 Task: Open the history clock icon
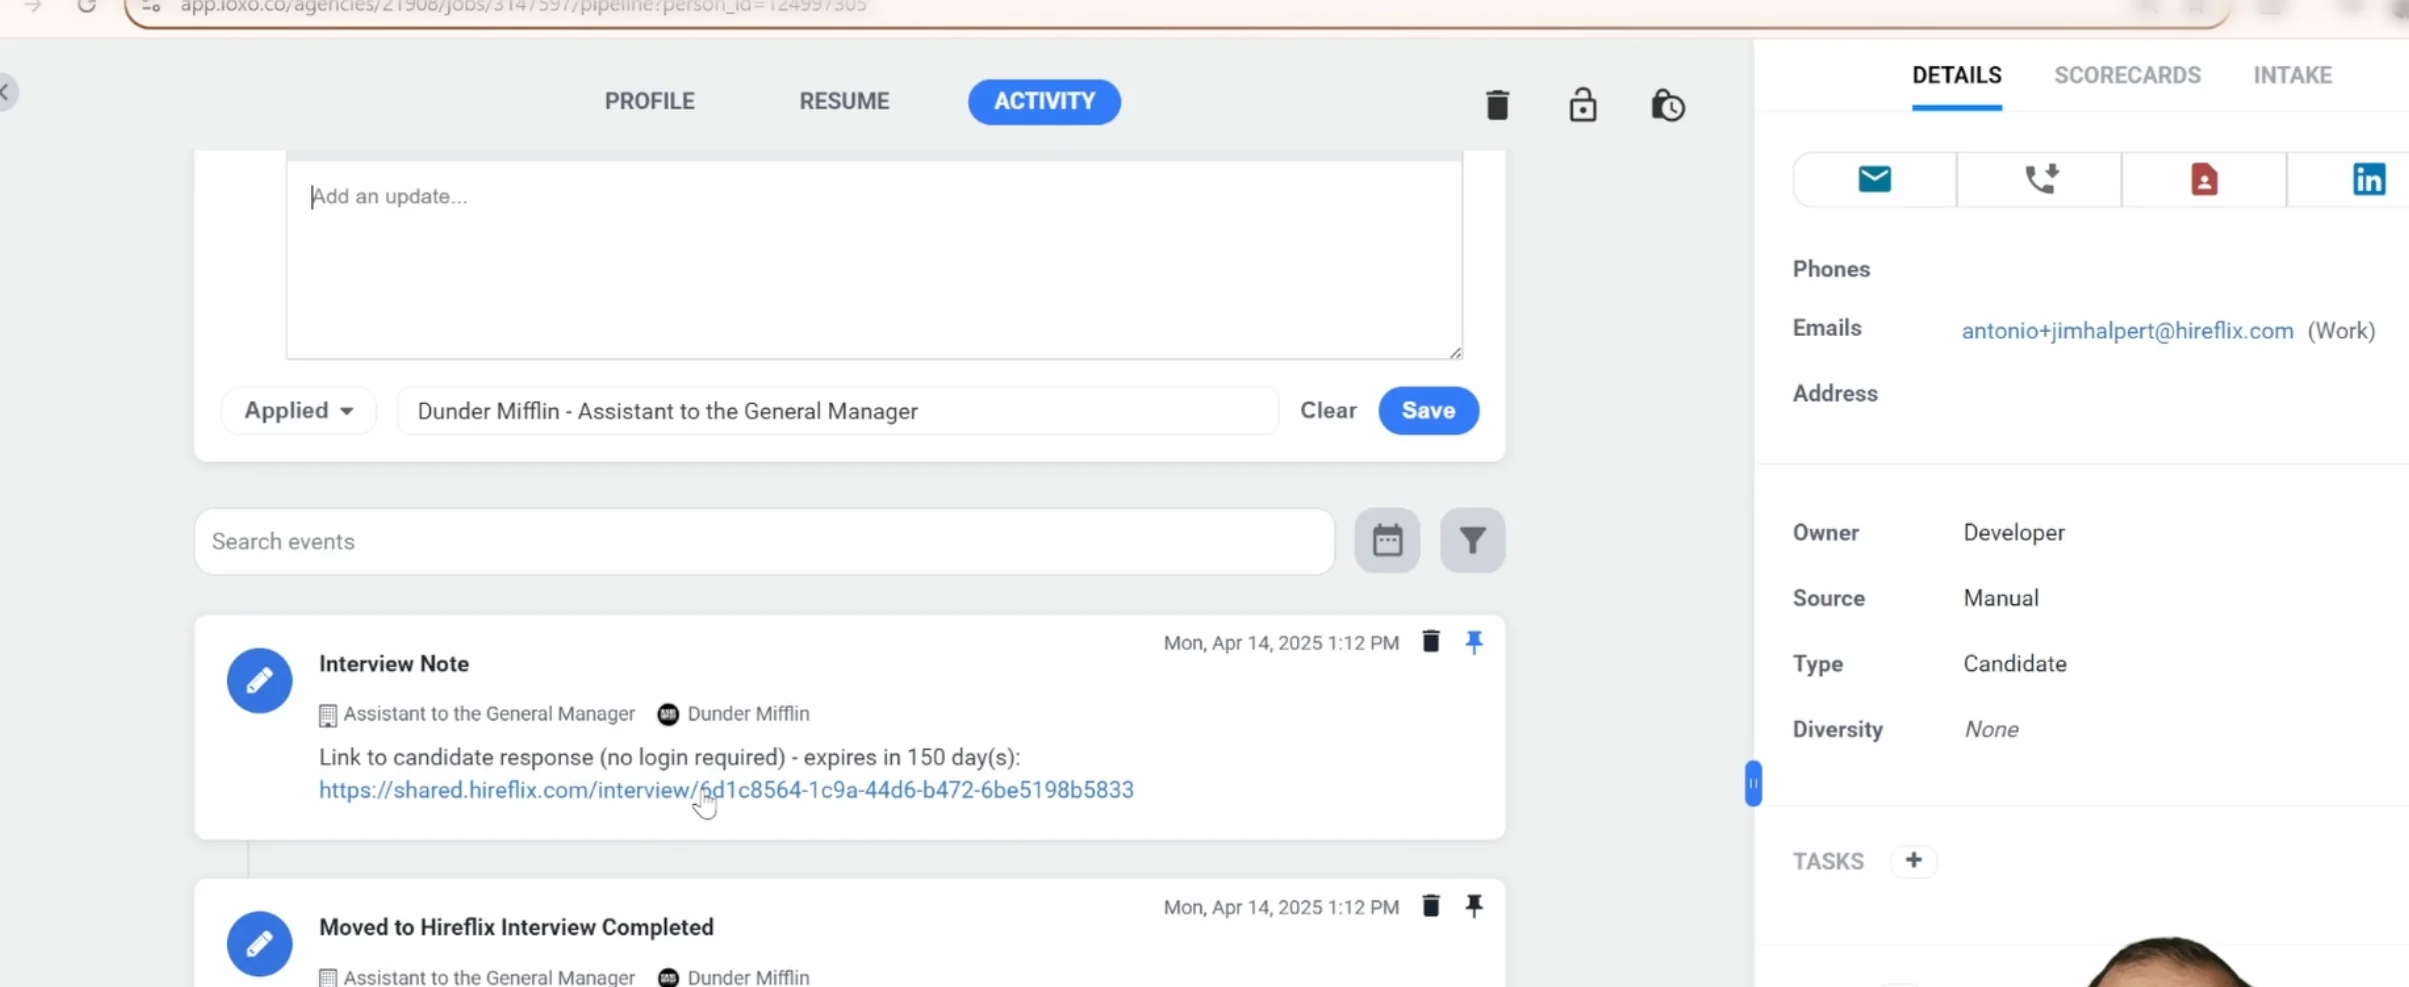pos(1667,104)
